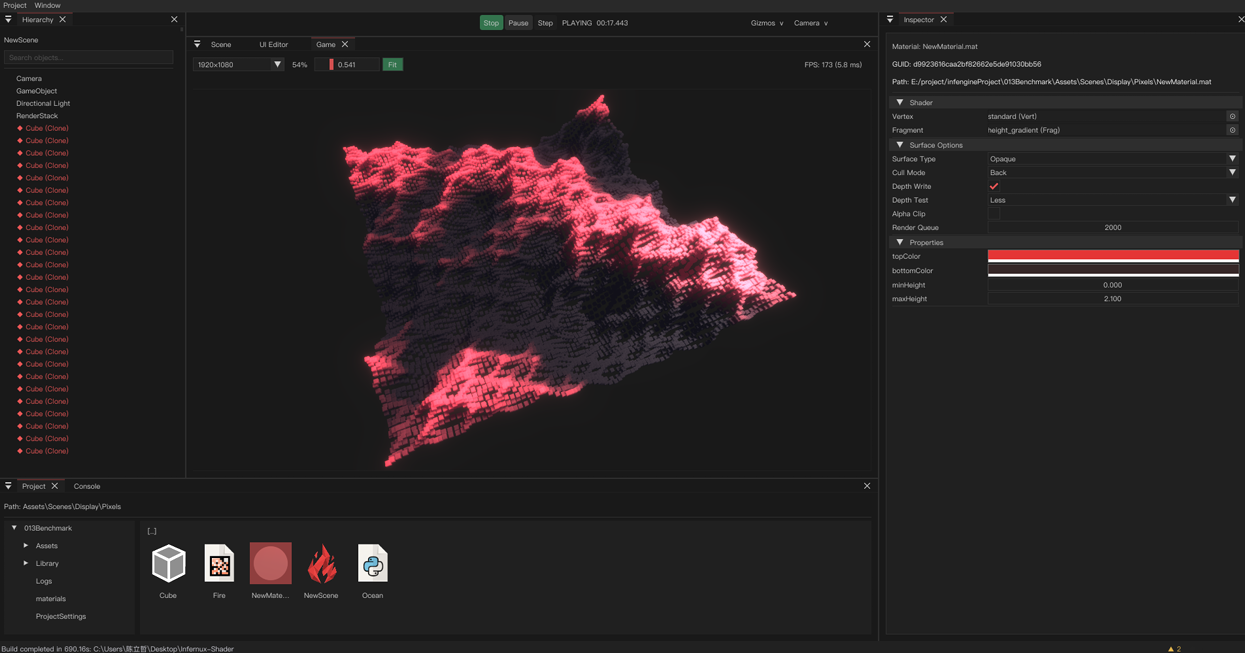This screenshot has width=1245, height=653.
Task: Click the Fragment shader gear icon
Action: click(1233, 130)
